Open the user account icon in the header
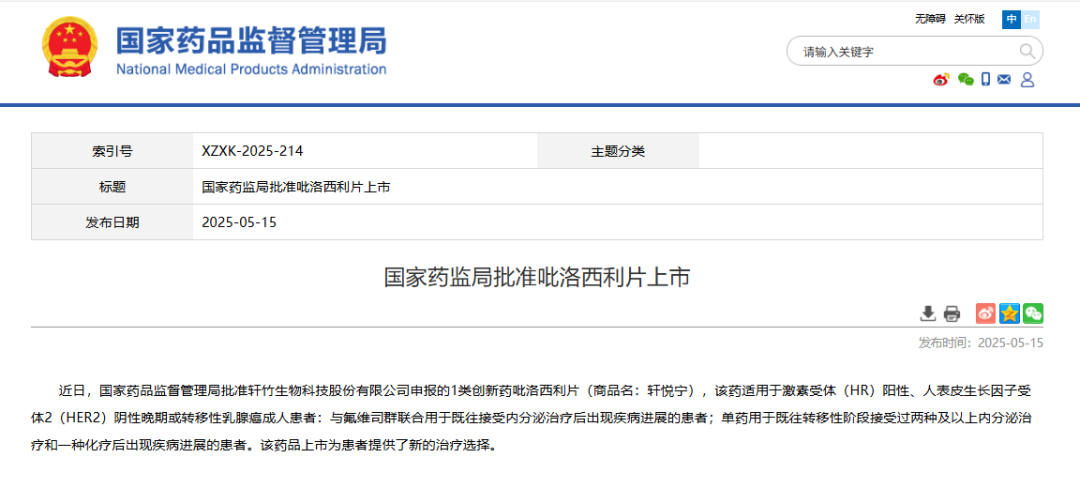The width and height of the screenshot is (1080, 488). (x=1027, y=80)
